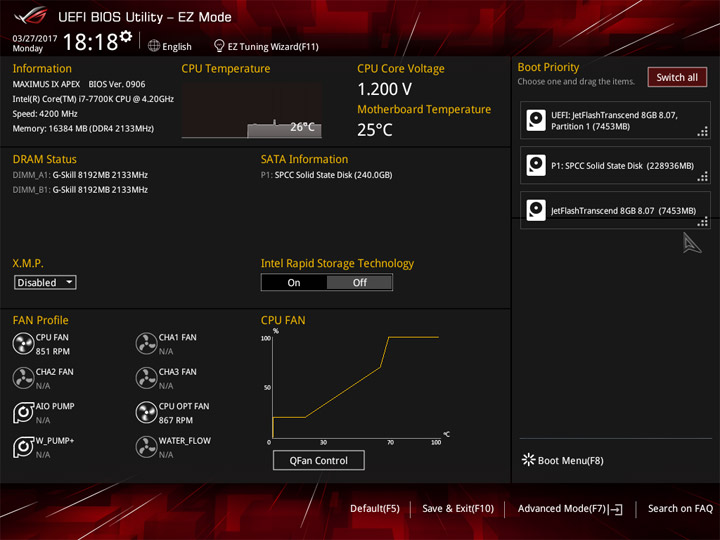The width and height of the screenshot is (720, 540).
Task: Click the 1.200 V voltage value
Action: [x=385, y=89]
